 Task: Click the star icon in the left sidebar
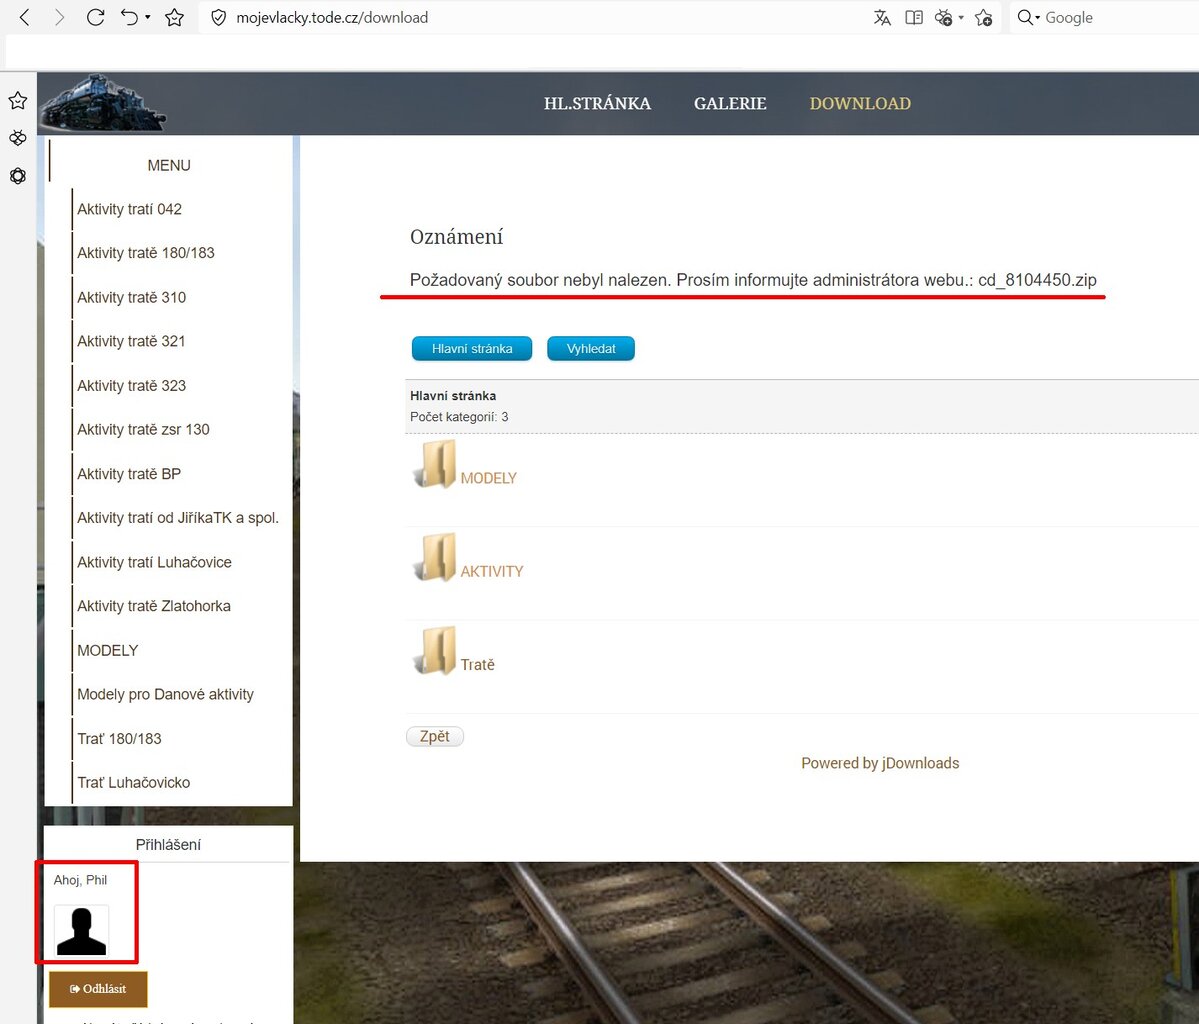coord(18,100)
